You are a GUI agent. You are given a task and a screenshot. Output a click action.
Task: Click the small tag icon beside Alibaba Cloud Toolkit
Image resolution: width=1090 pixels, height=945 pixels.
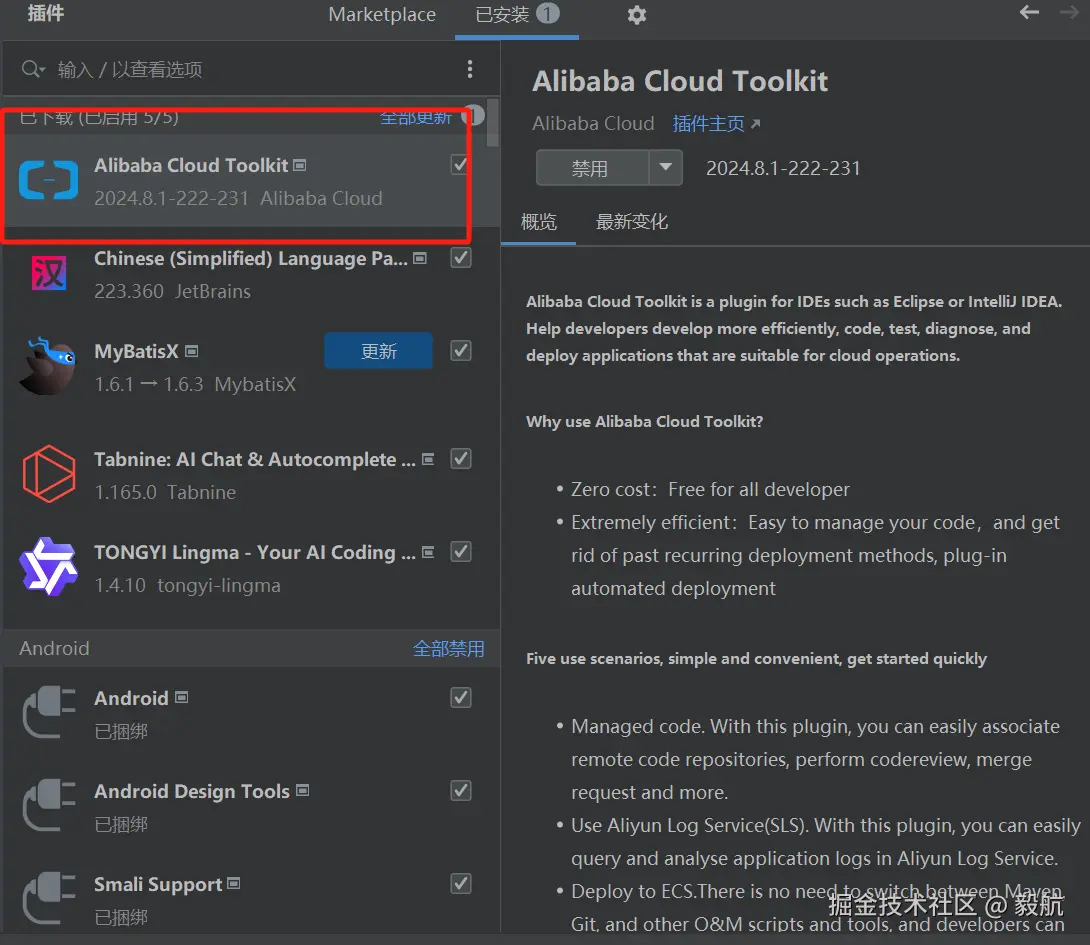click(x=300, y=165)
